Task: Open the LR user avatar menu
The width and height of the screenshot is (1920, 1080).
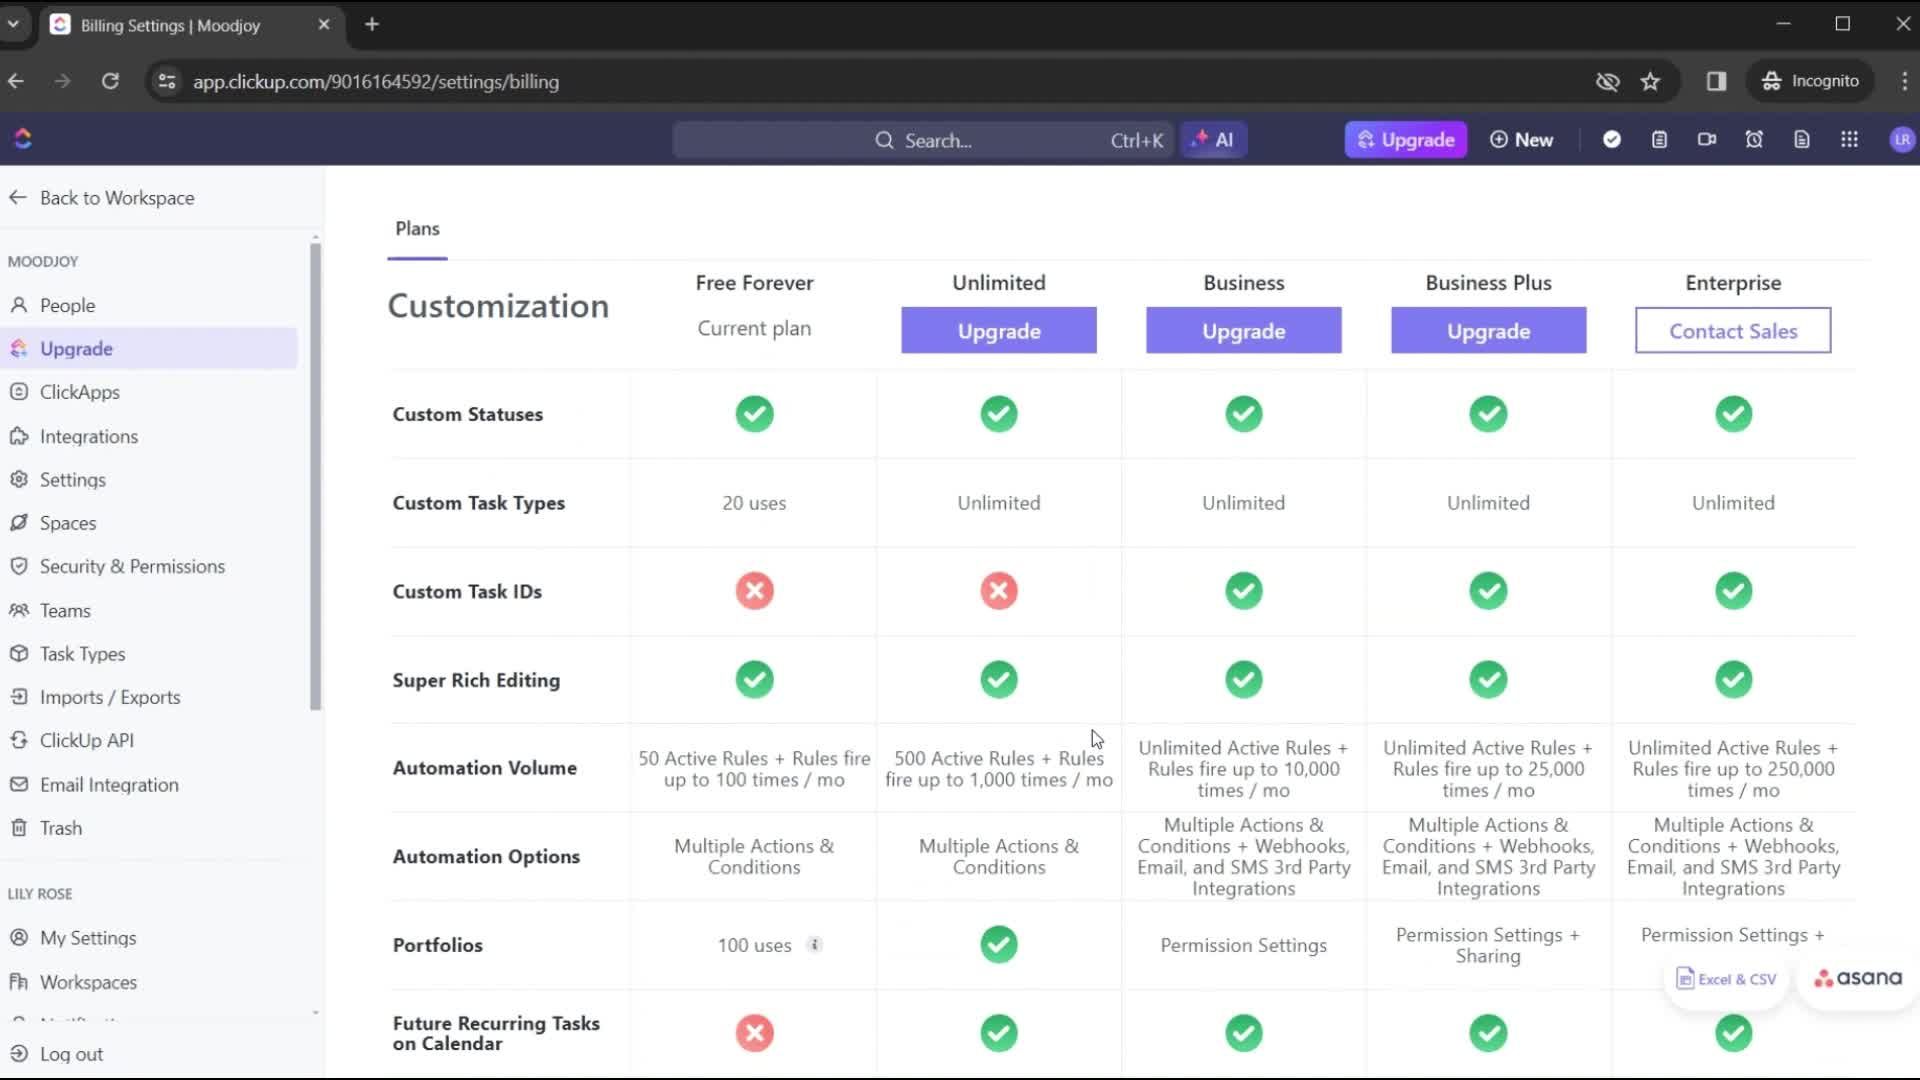Action: pyautogui.click(x=1901, y=140)
